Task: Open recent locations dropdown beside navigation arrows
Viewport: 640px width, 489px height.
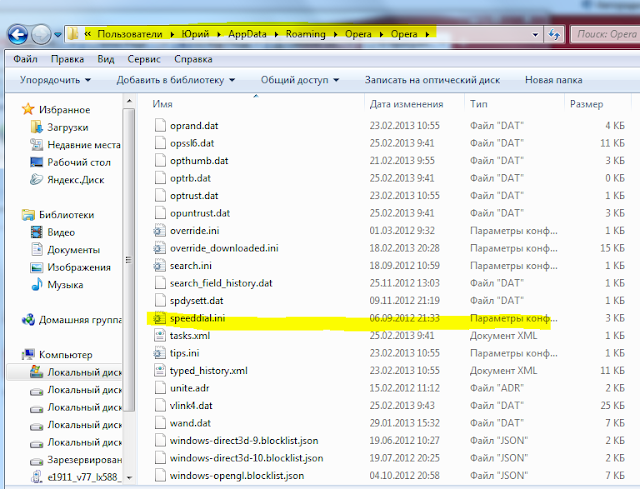Action: (58, 35)
